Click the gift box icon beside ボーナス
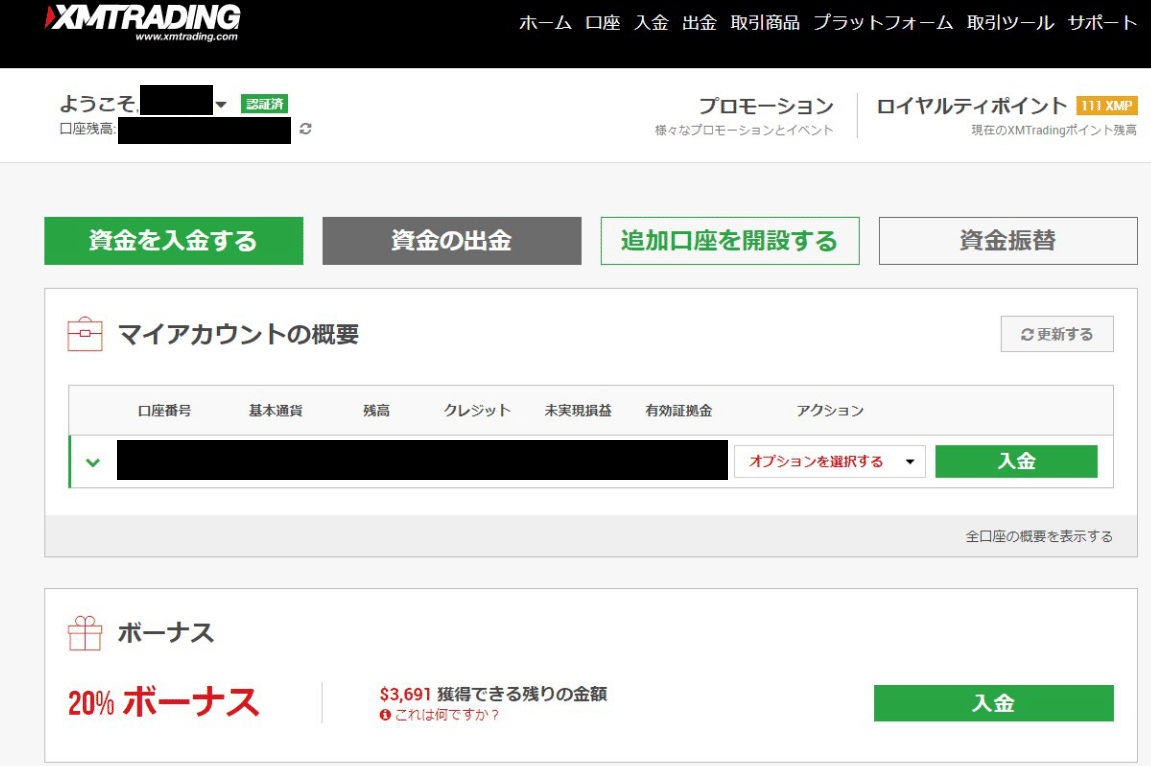The image size is (1151, 766). 85,633
